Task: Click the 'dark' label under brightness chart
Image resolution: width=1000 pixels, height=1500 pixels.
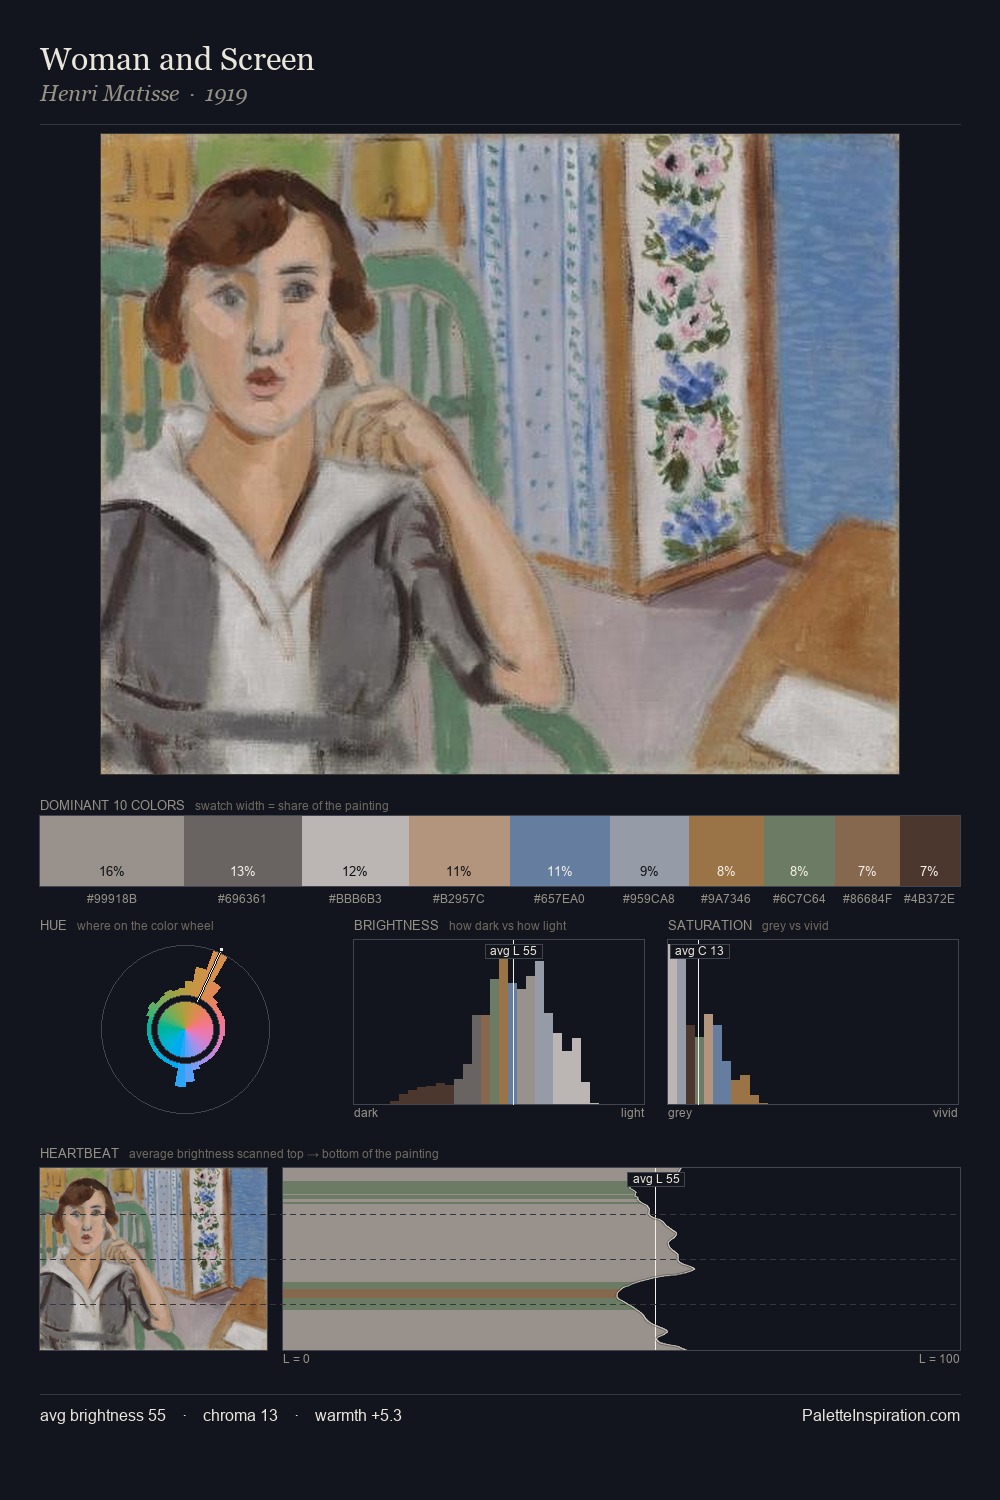Action: click(366, 1113)
